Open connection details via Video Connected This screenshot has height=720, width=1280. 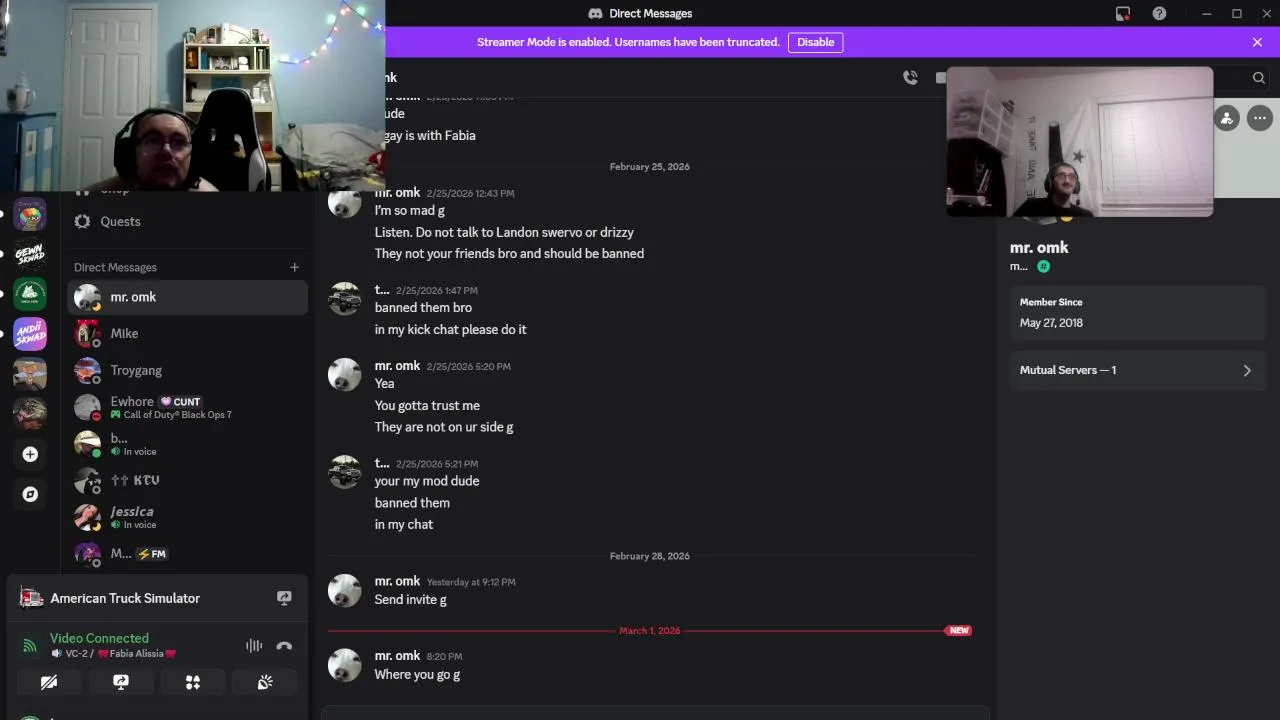click(x=99, y=638)
